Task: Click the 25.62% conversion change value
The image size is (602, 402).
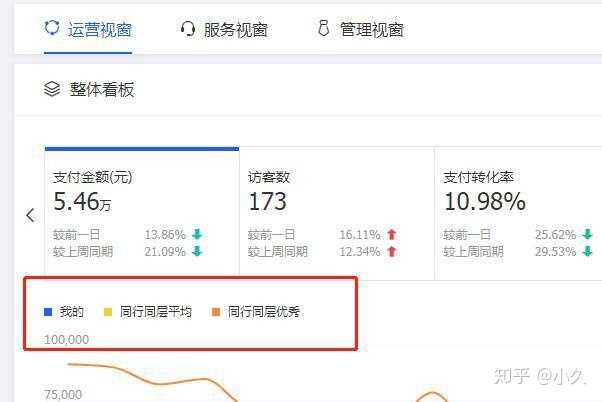Action: [x=556, y=234]
